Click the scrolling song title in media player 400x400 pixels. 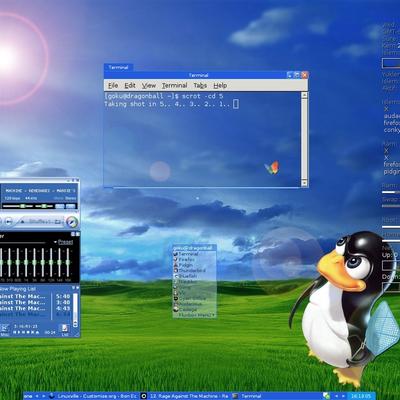[x=40, y=191]
